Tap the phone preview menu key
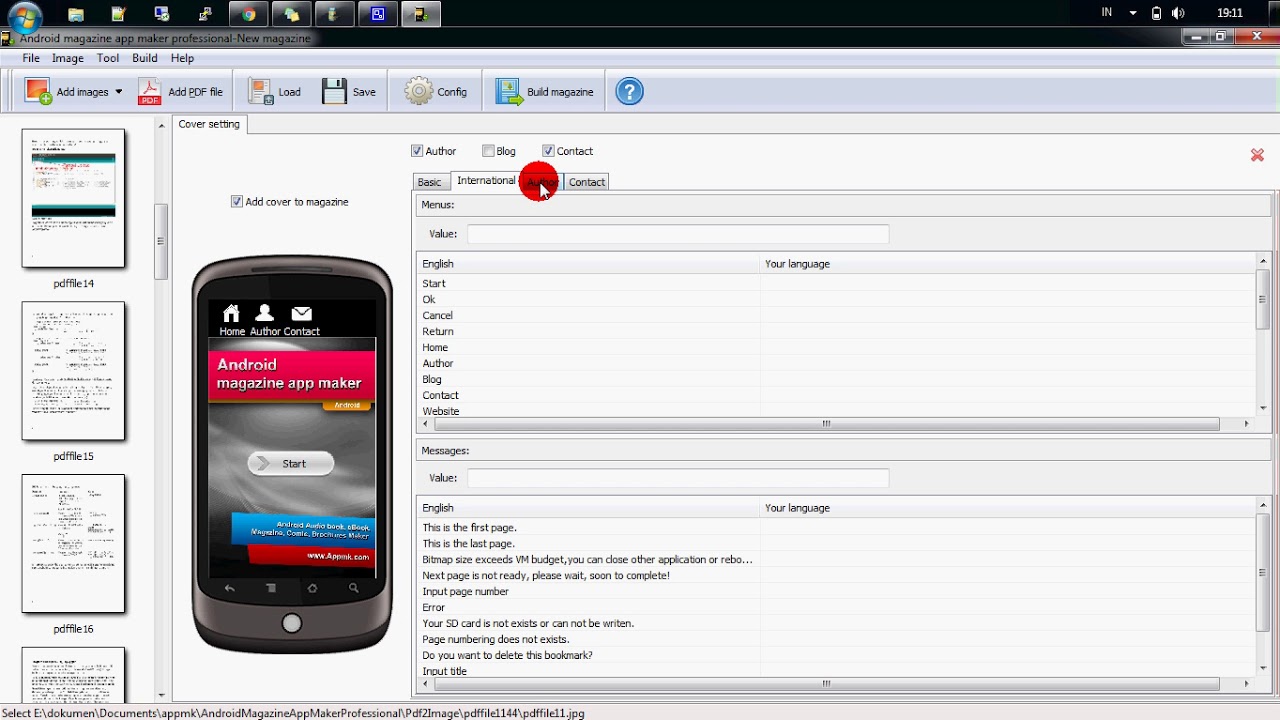This screenshot has width=1280, height=720. pyautogui.click(x=271, y=589)
